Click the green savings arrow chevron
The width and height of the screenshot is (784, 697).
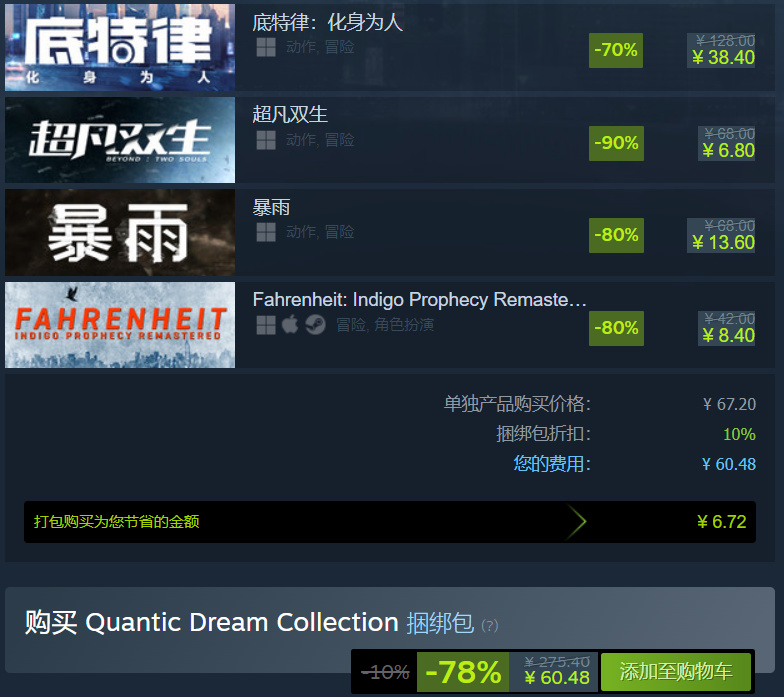576,522
